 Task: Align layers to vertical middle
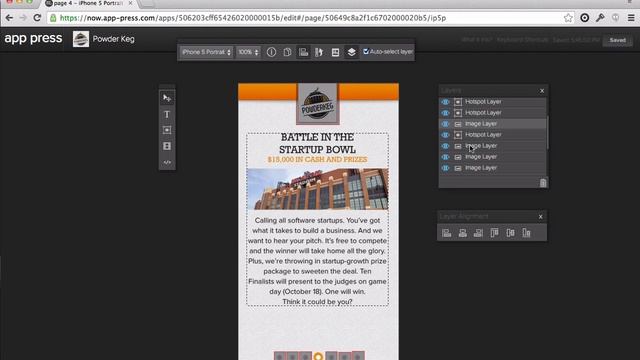(x=510, y=233)
